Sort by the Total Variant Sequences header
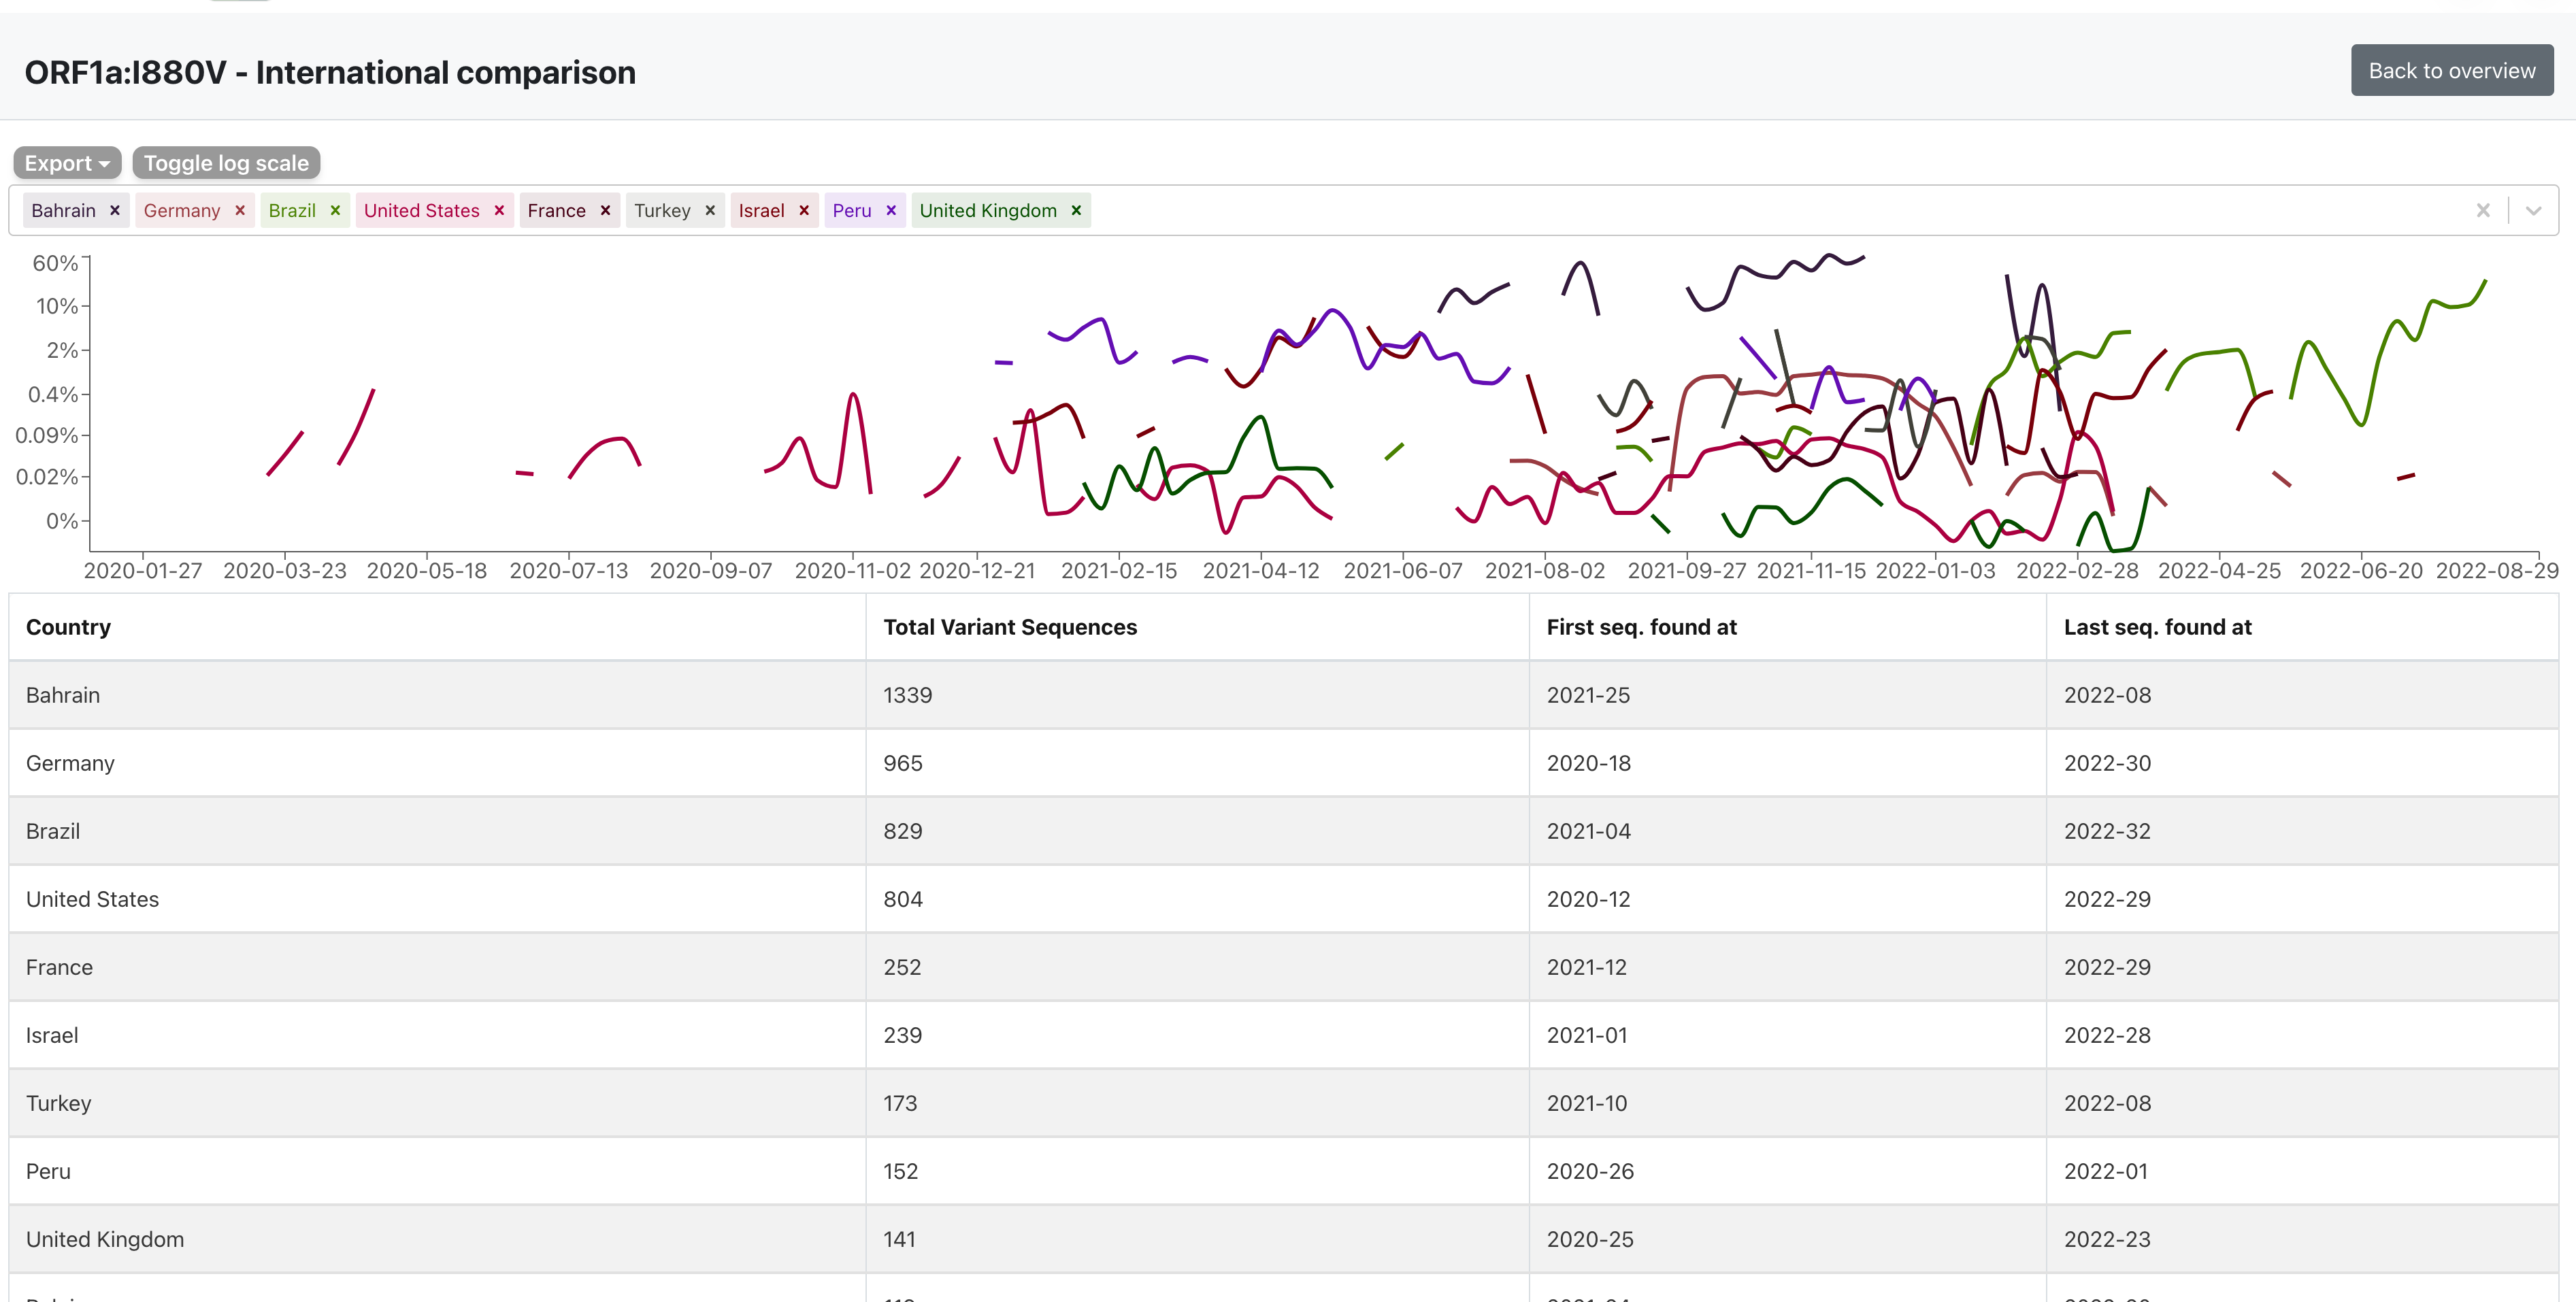Viewport: 2576px width, 1302px height. 1010,627
